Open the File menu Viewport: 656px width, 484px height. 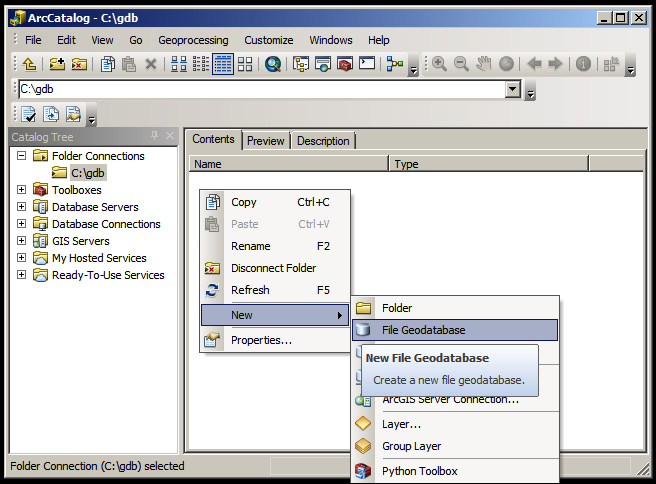pyautogui.click(x=33, y=40)
